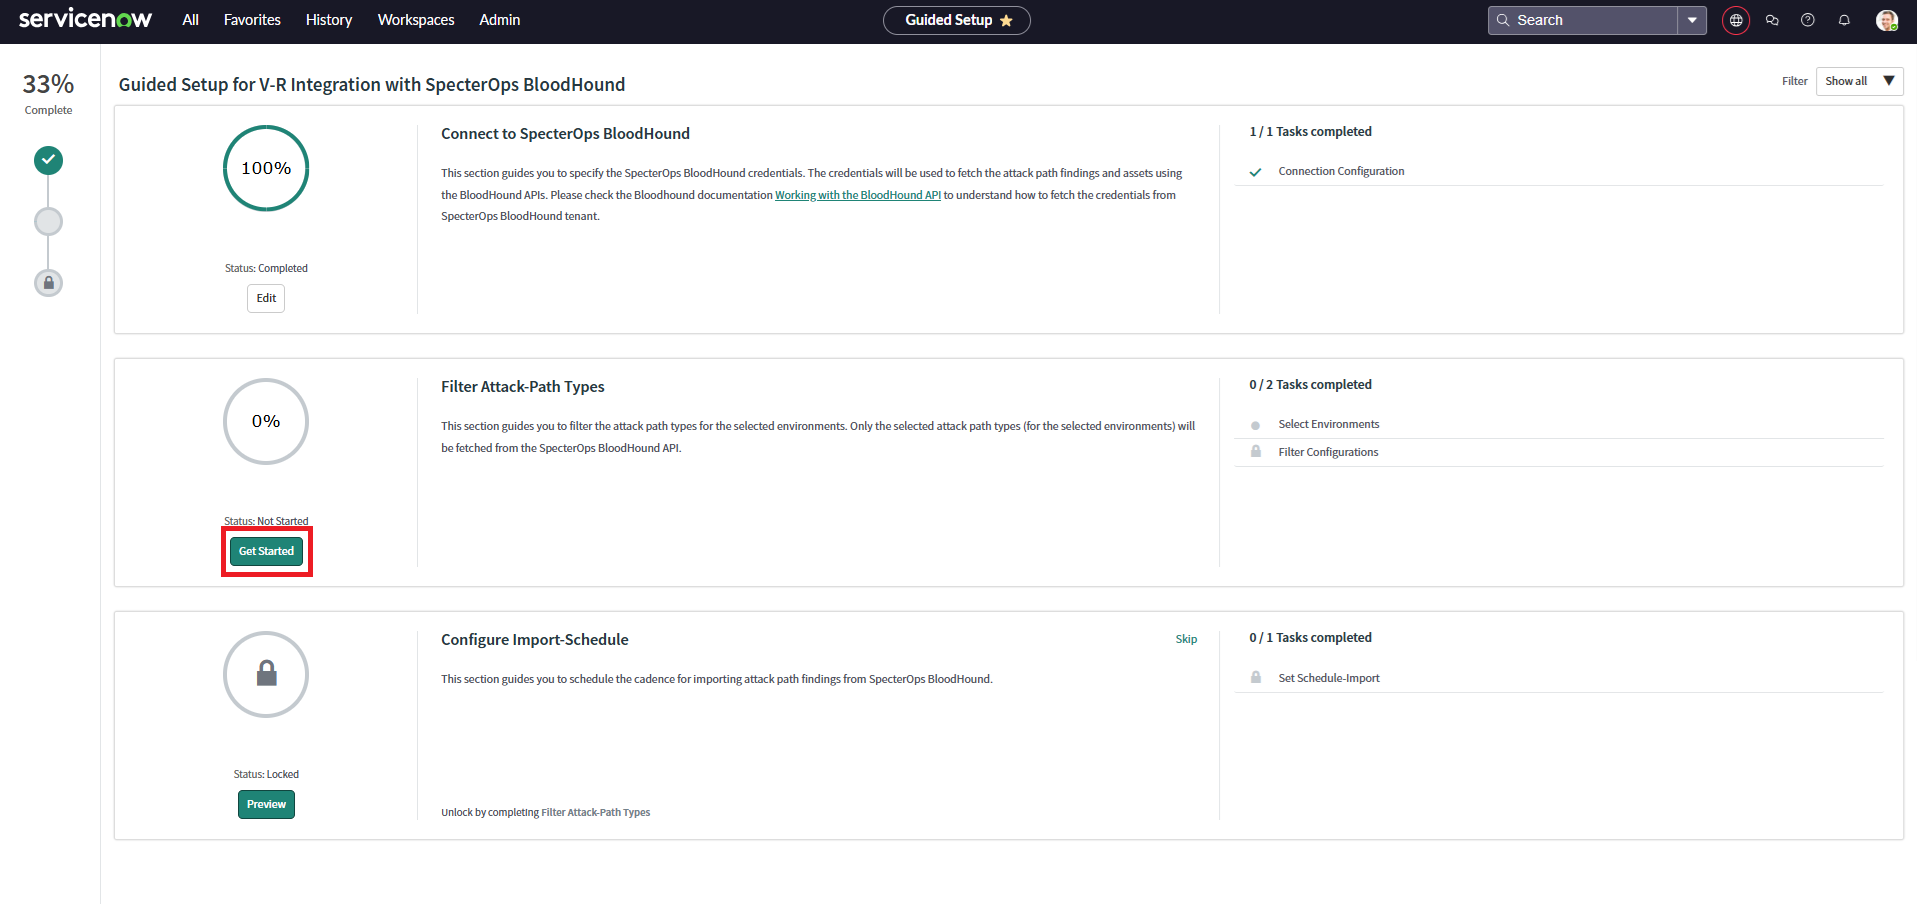Click the lock icon beside Filter Configurations
This screenshot has height=904, width=1917.
[1255, 452]
